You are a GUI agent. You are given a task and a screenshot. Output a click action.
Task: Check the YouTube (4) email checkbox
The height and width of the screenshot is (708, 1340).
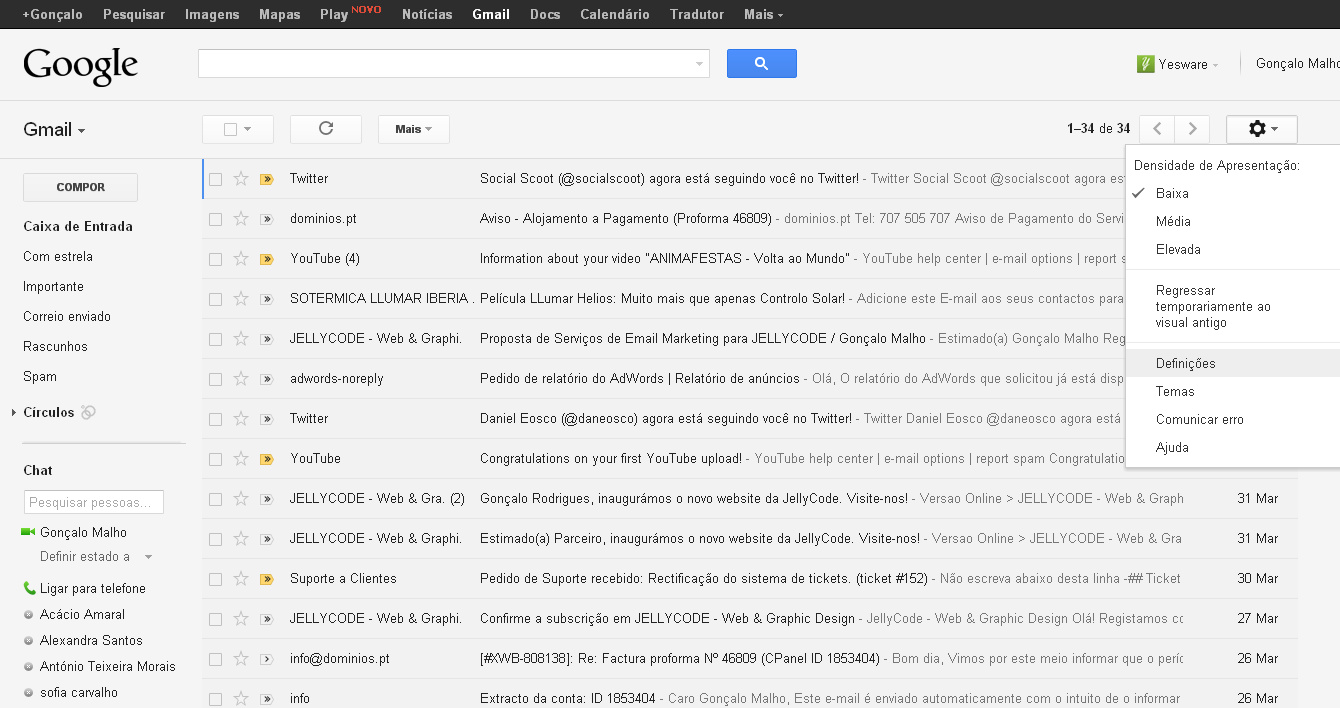[215, 259]
